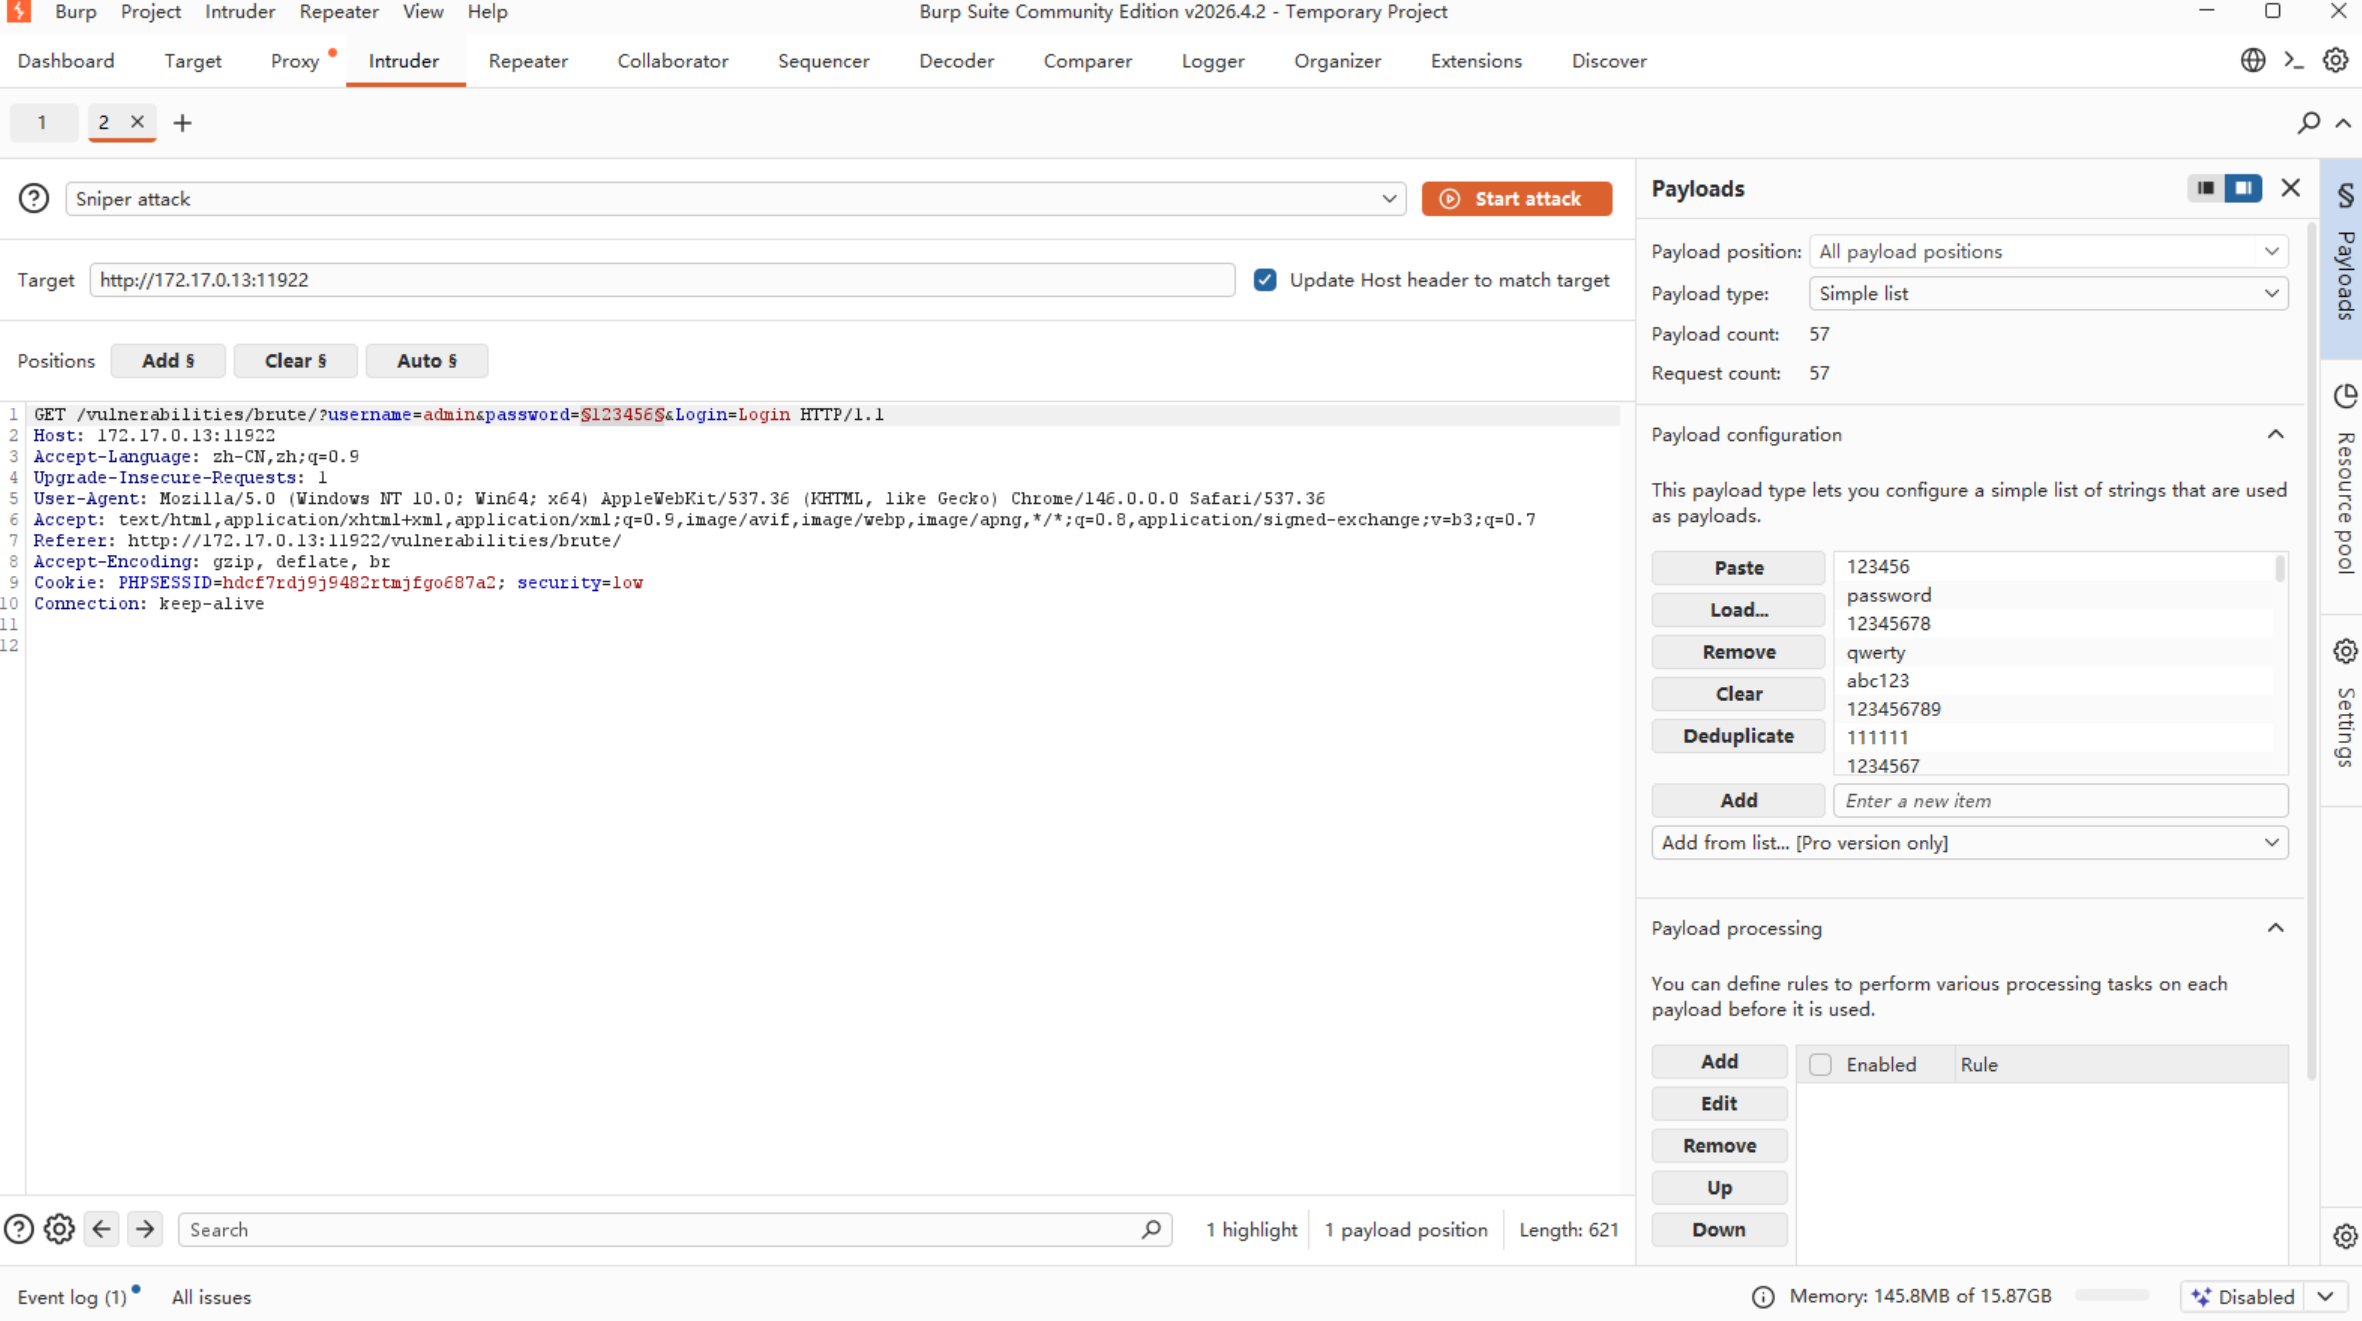Image resolution: width=2362 pixels, height=1321 pixels.
Task: Open the Payload type Simple list dropdown
Action: (2048, 293)
